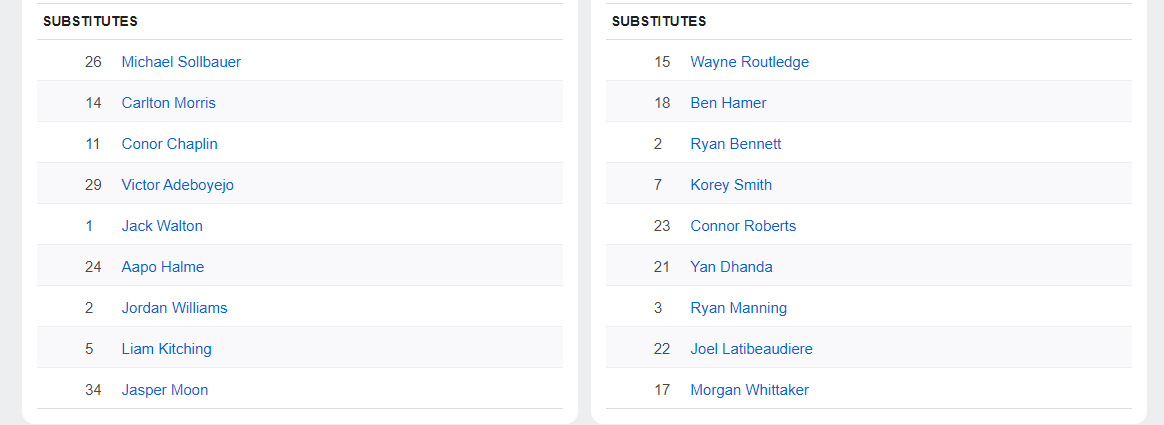Click the Morgan Whittaker link
Image resolution: width=1164 pixels, height=425 pixels.
click(749, 390)
